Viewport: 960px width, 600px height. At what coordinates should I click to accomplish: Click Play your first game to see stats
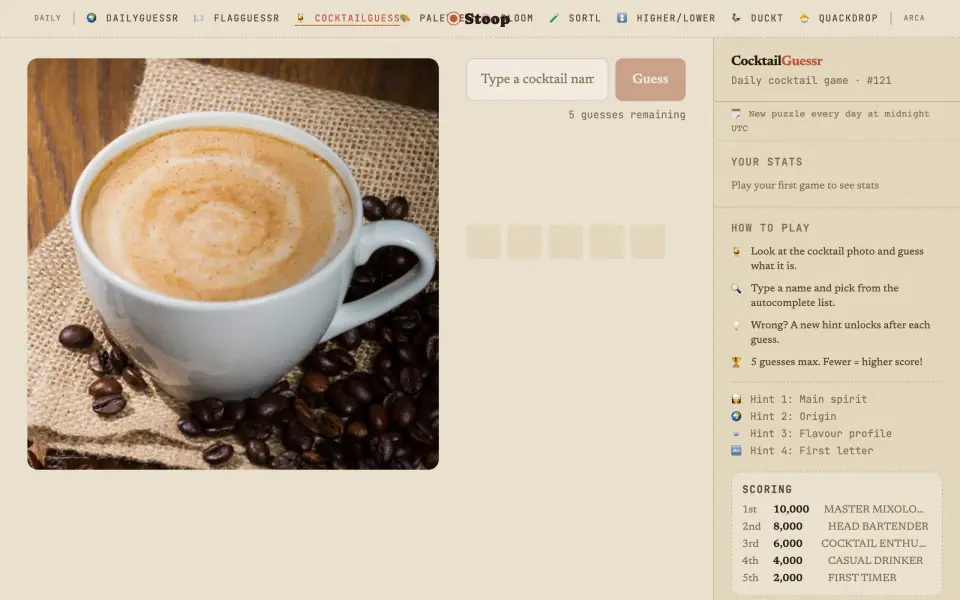(x=805, y=186)
